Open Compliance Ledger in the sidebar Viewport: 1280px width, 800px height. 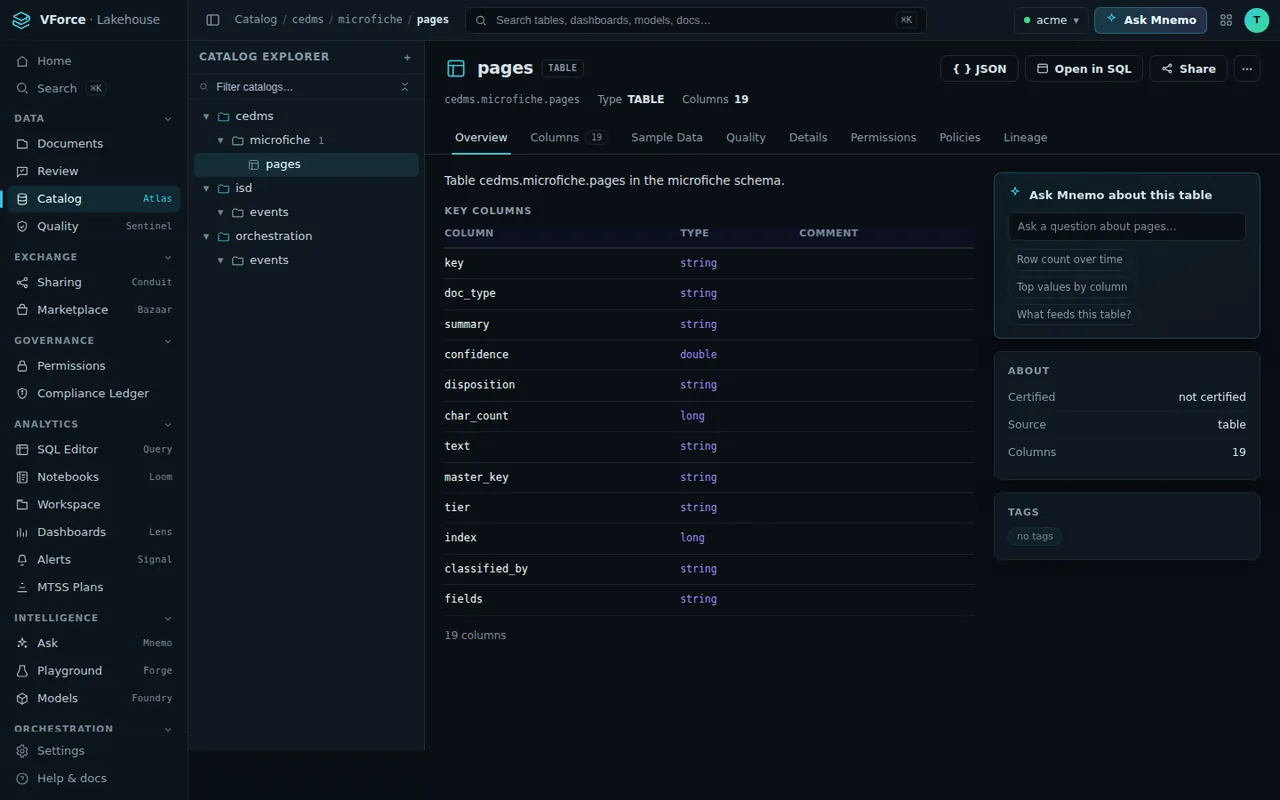[x=94, y=393]
